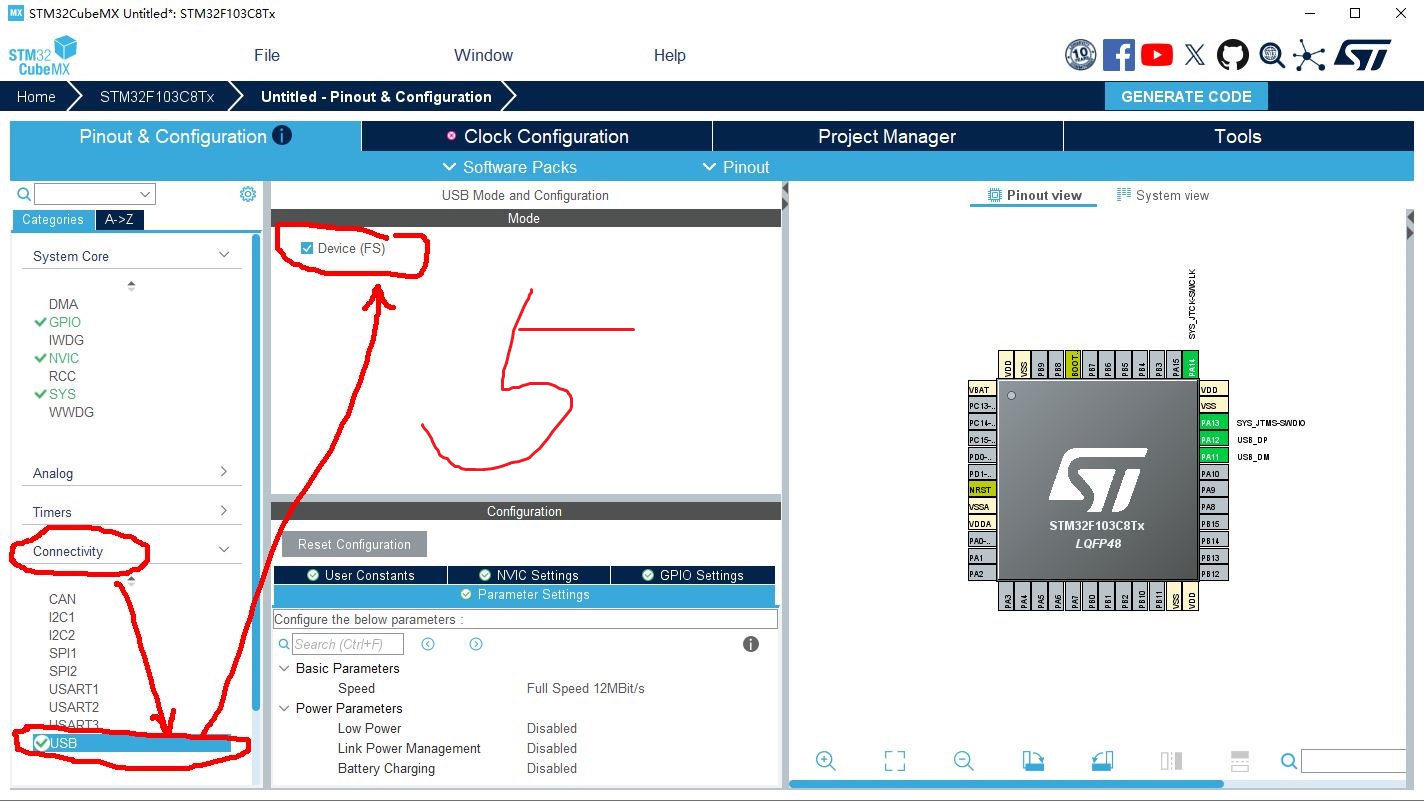Click the horizontal split layout icon
Screen dimensions: 1424x801
pyautogui.click(x=1240, y=761)
